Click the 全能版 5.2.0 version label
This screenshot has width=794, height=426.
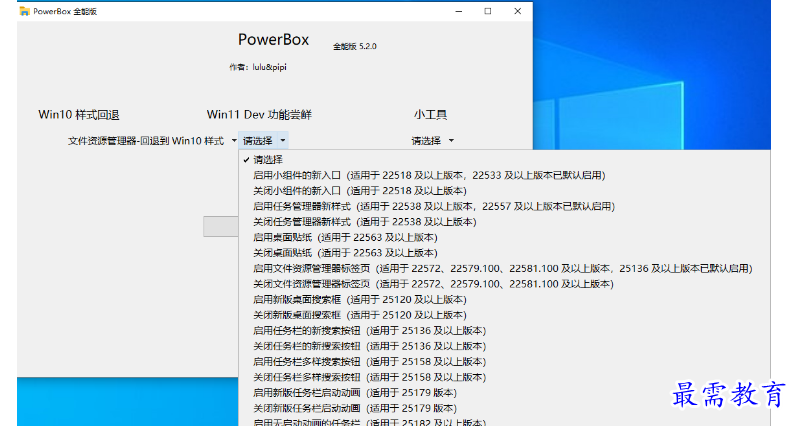point(354,46)
